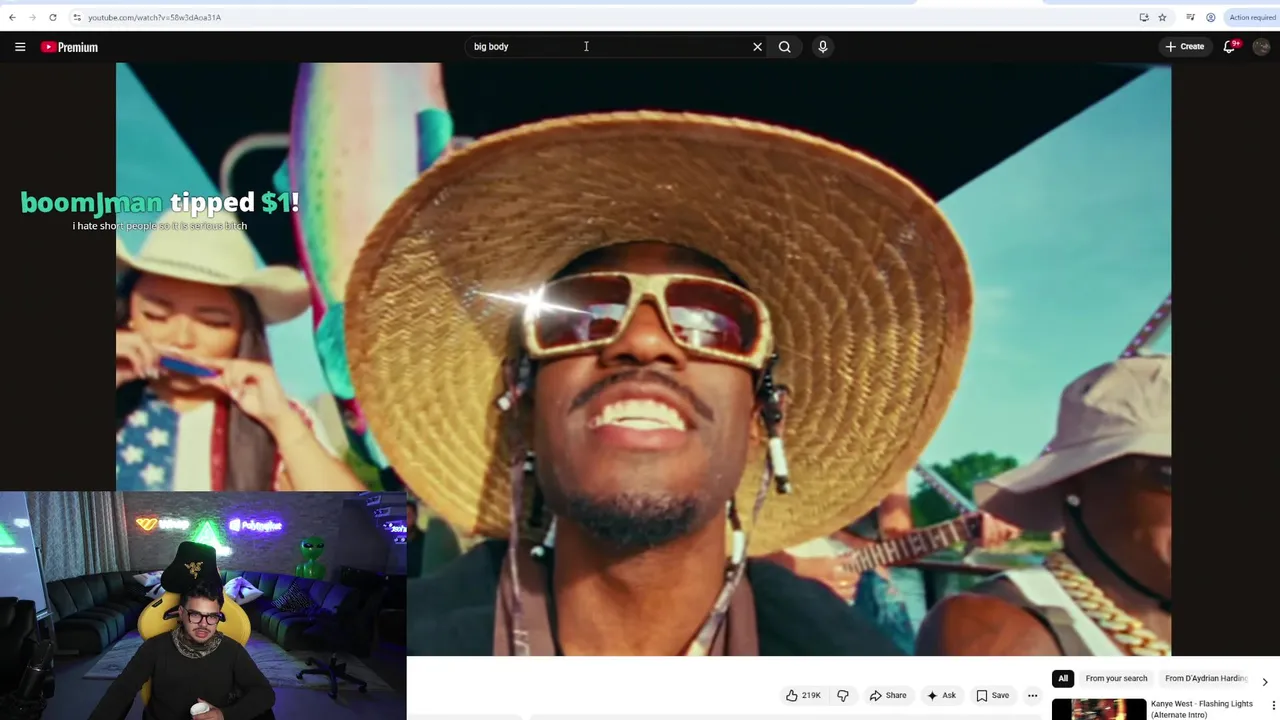Screen dimensions: 1280x720
Task: Open the Create button
Action: (x=1184, y=47)
